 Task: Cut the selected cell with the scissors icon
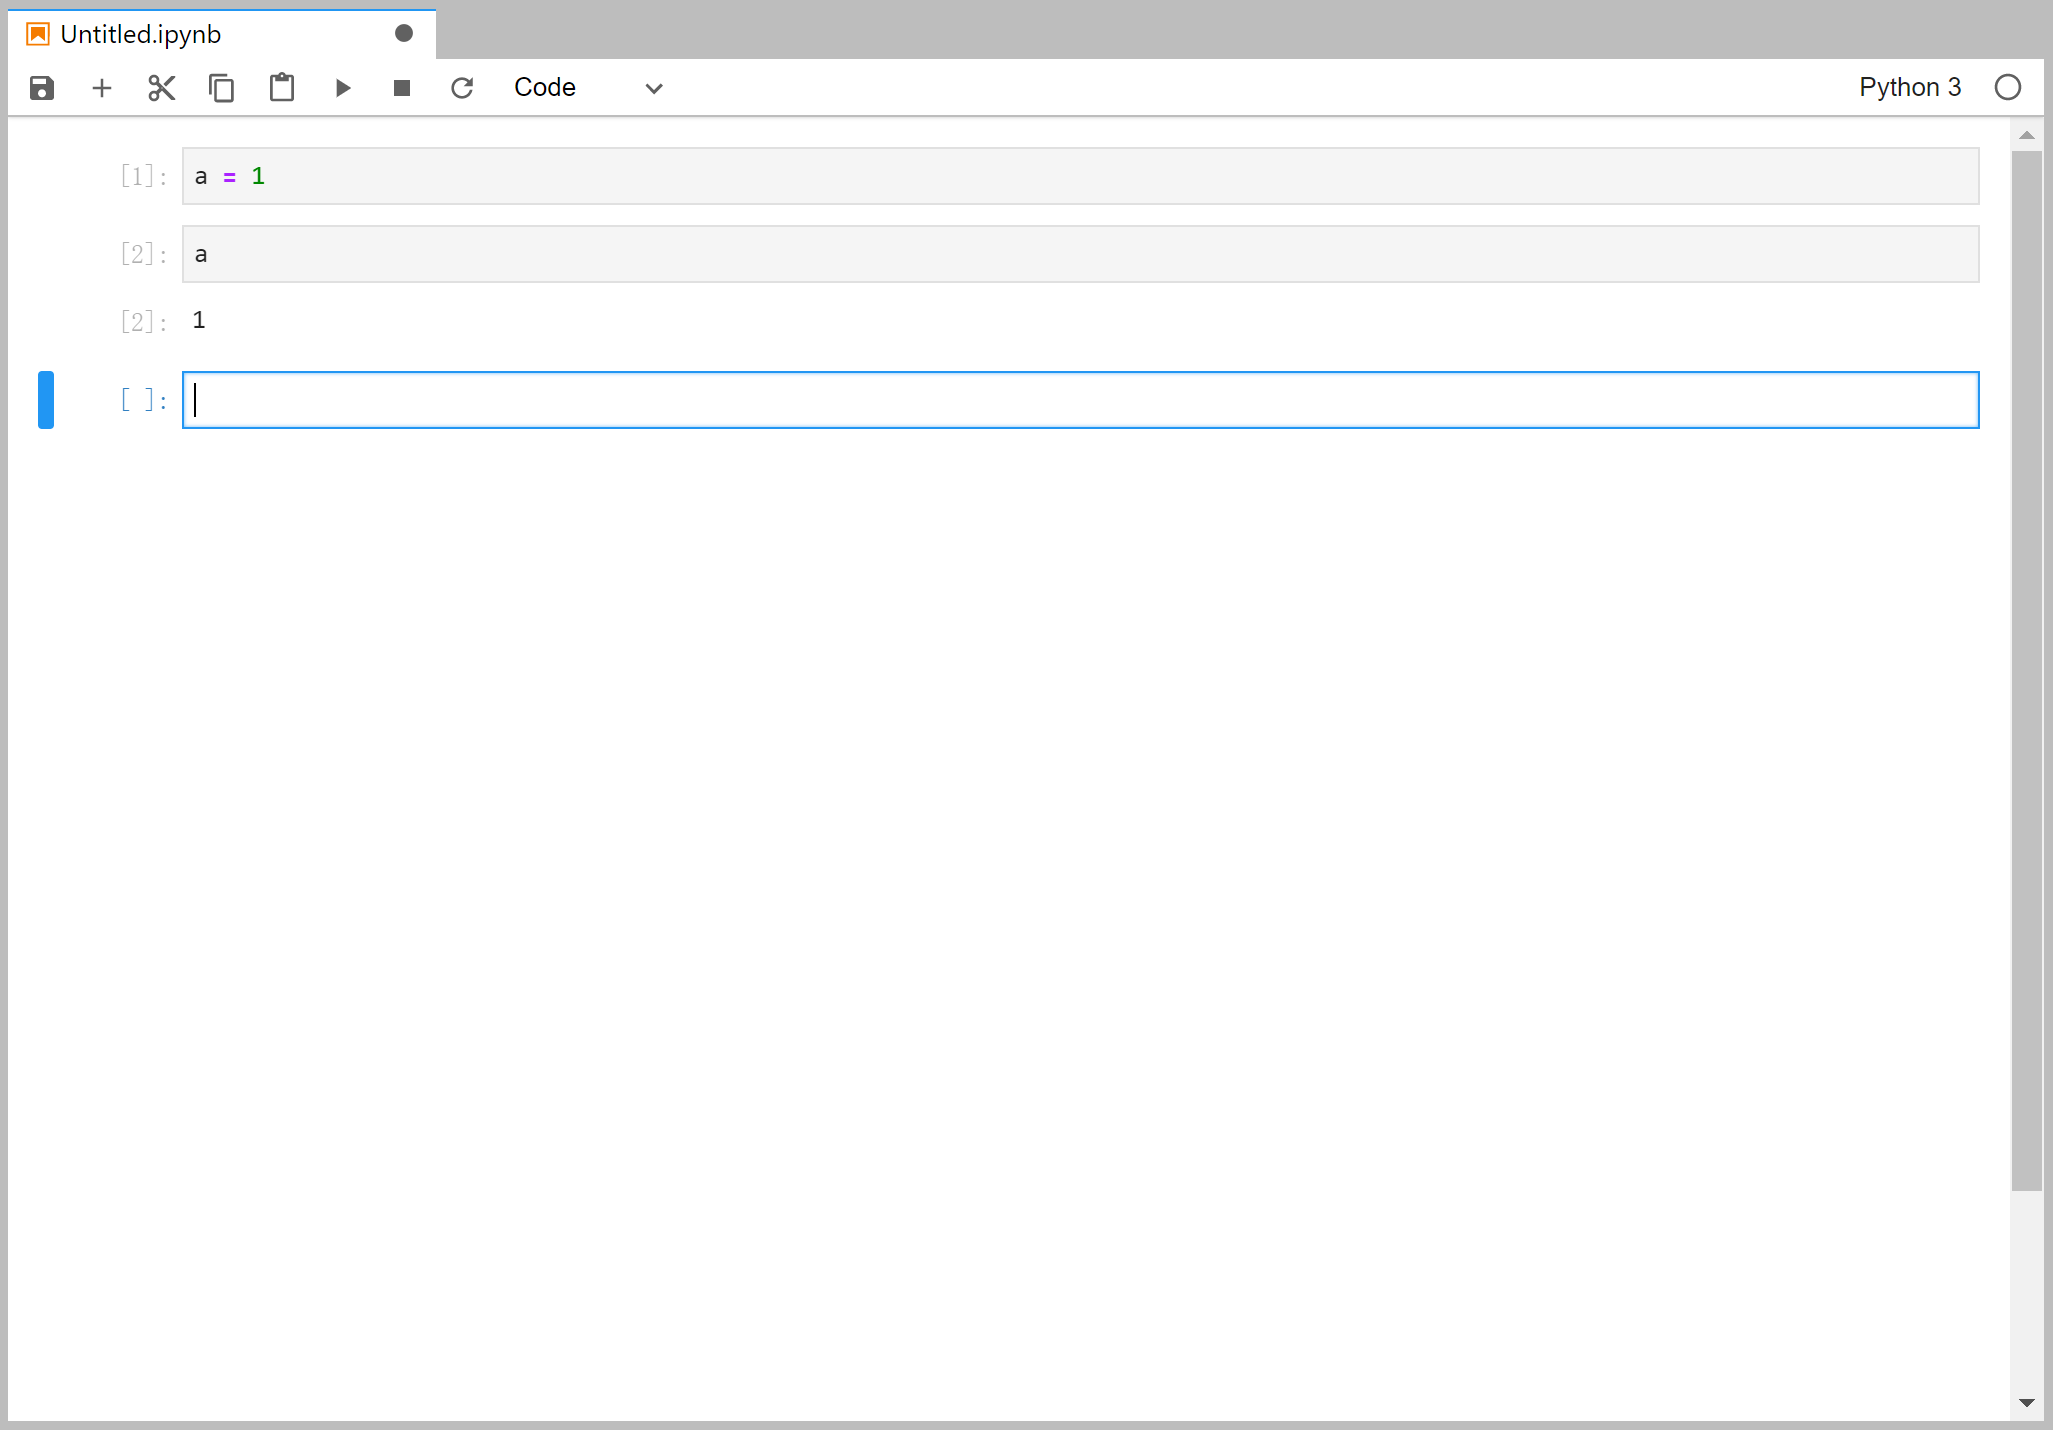tap(162, 88)
